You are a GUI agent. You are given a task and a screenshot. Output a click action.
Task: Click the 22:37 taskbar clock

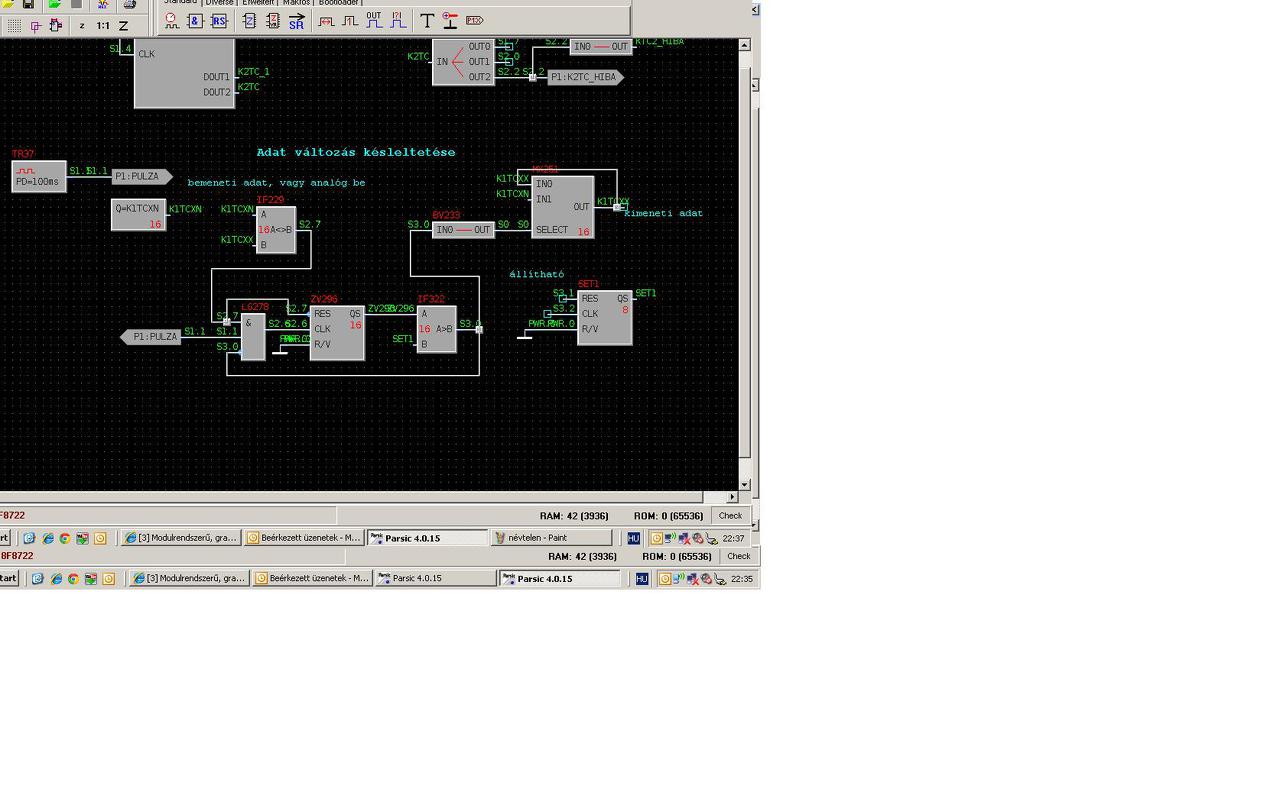point(734,538)
